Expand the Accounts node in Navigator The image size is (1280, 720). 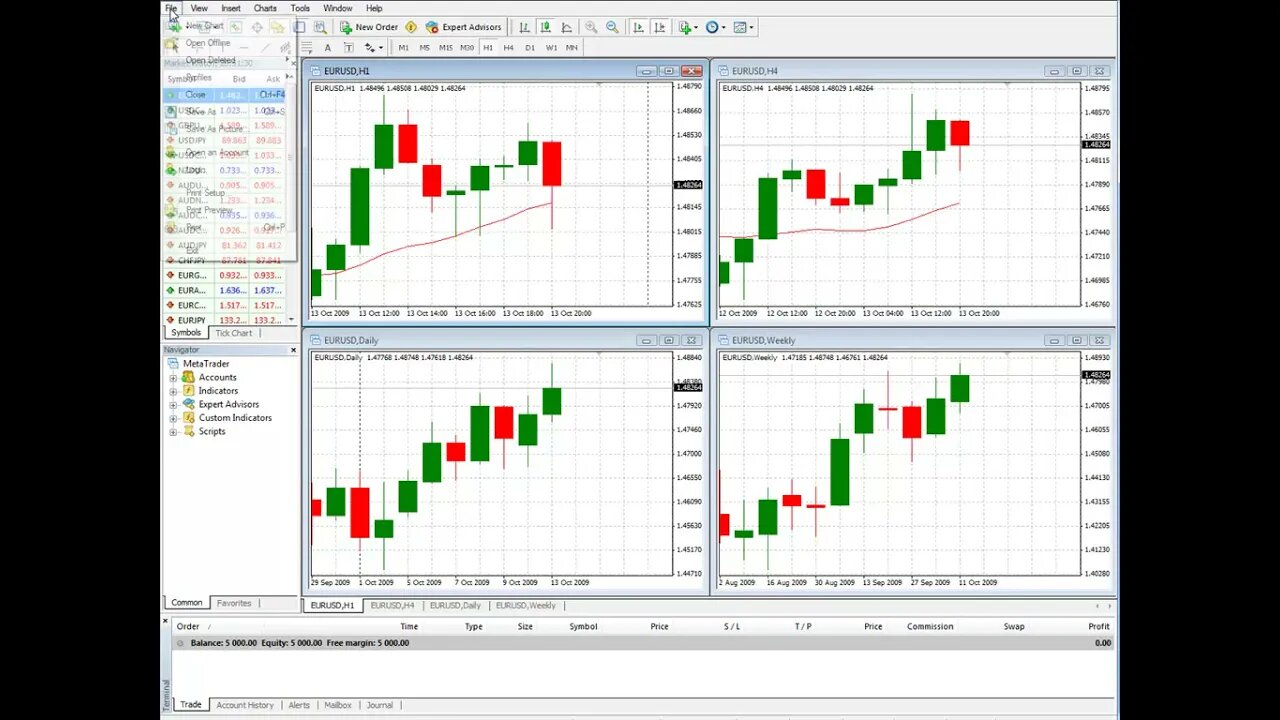click(x=173, y=378)
